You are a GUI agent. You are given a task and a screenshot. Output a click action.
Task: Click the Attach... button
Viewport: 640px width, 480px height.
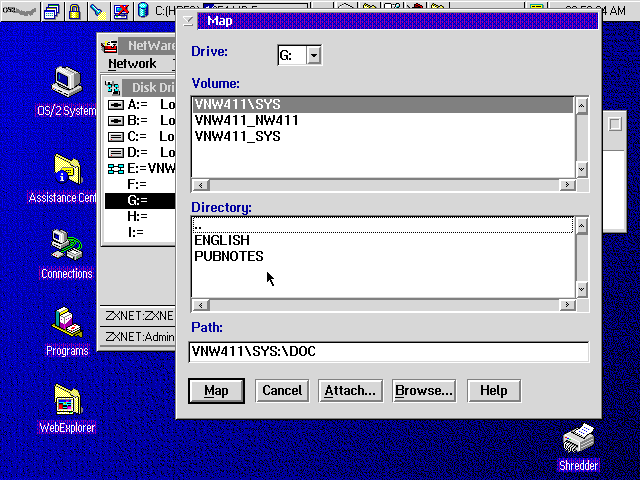click(x=350, y=391)
